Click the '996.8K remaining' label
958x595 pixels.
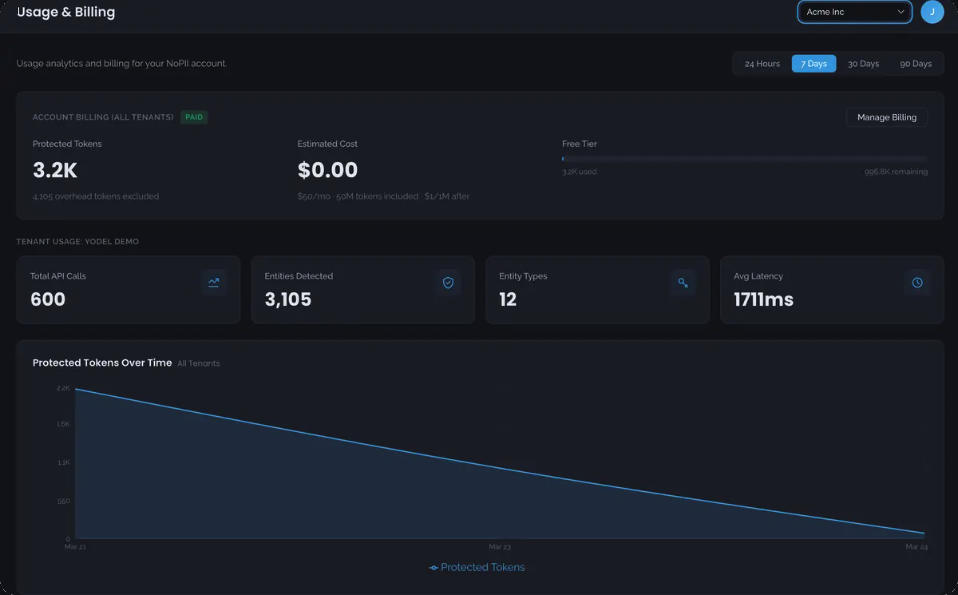coord(896,172)
